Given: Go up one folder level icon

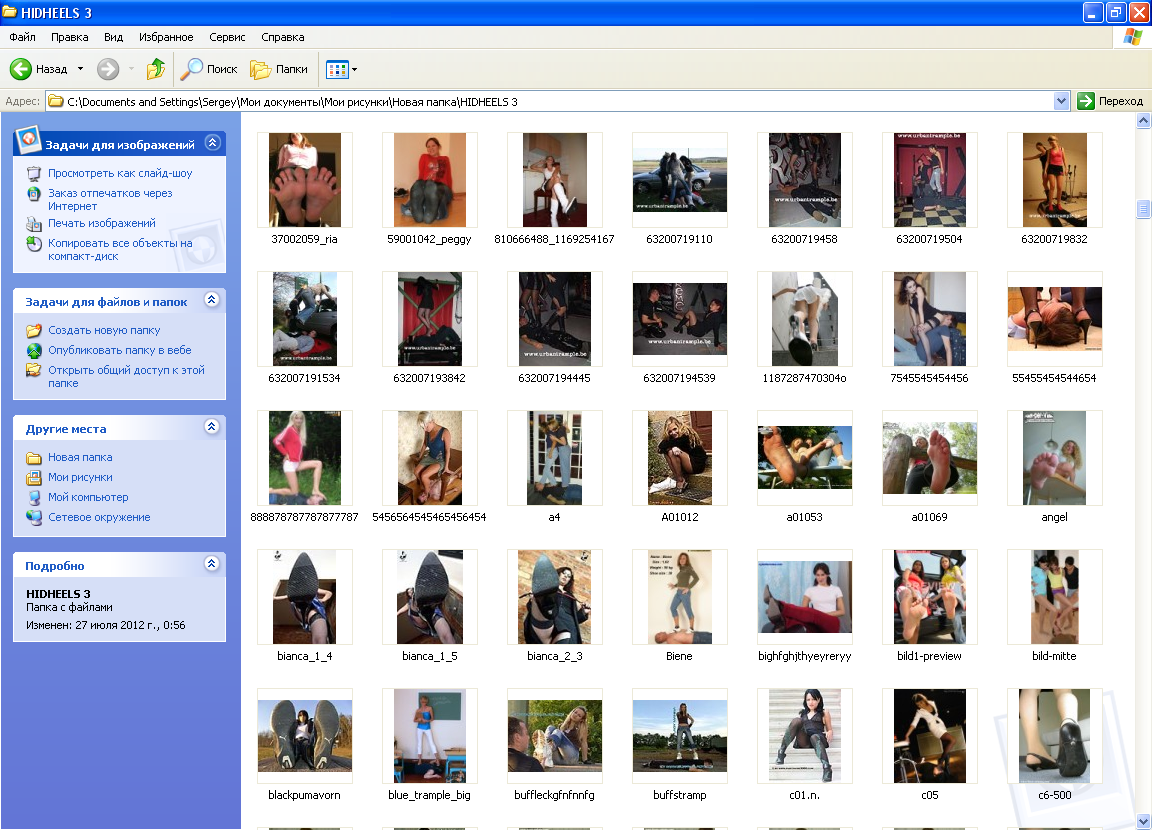Looking at the screenshot, I should tap(156, 69).
